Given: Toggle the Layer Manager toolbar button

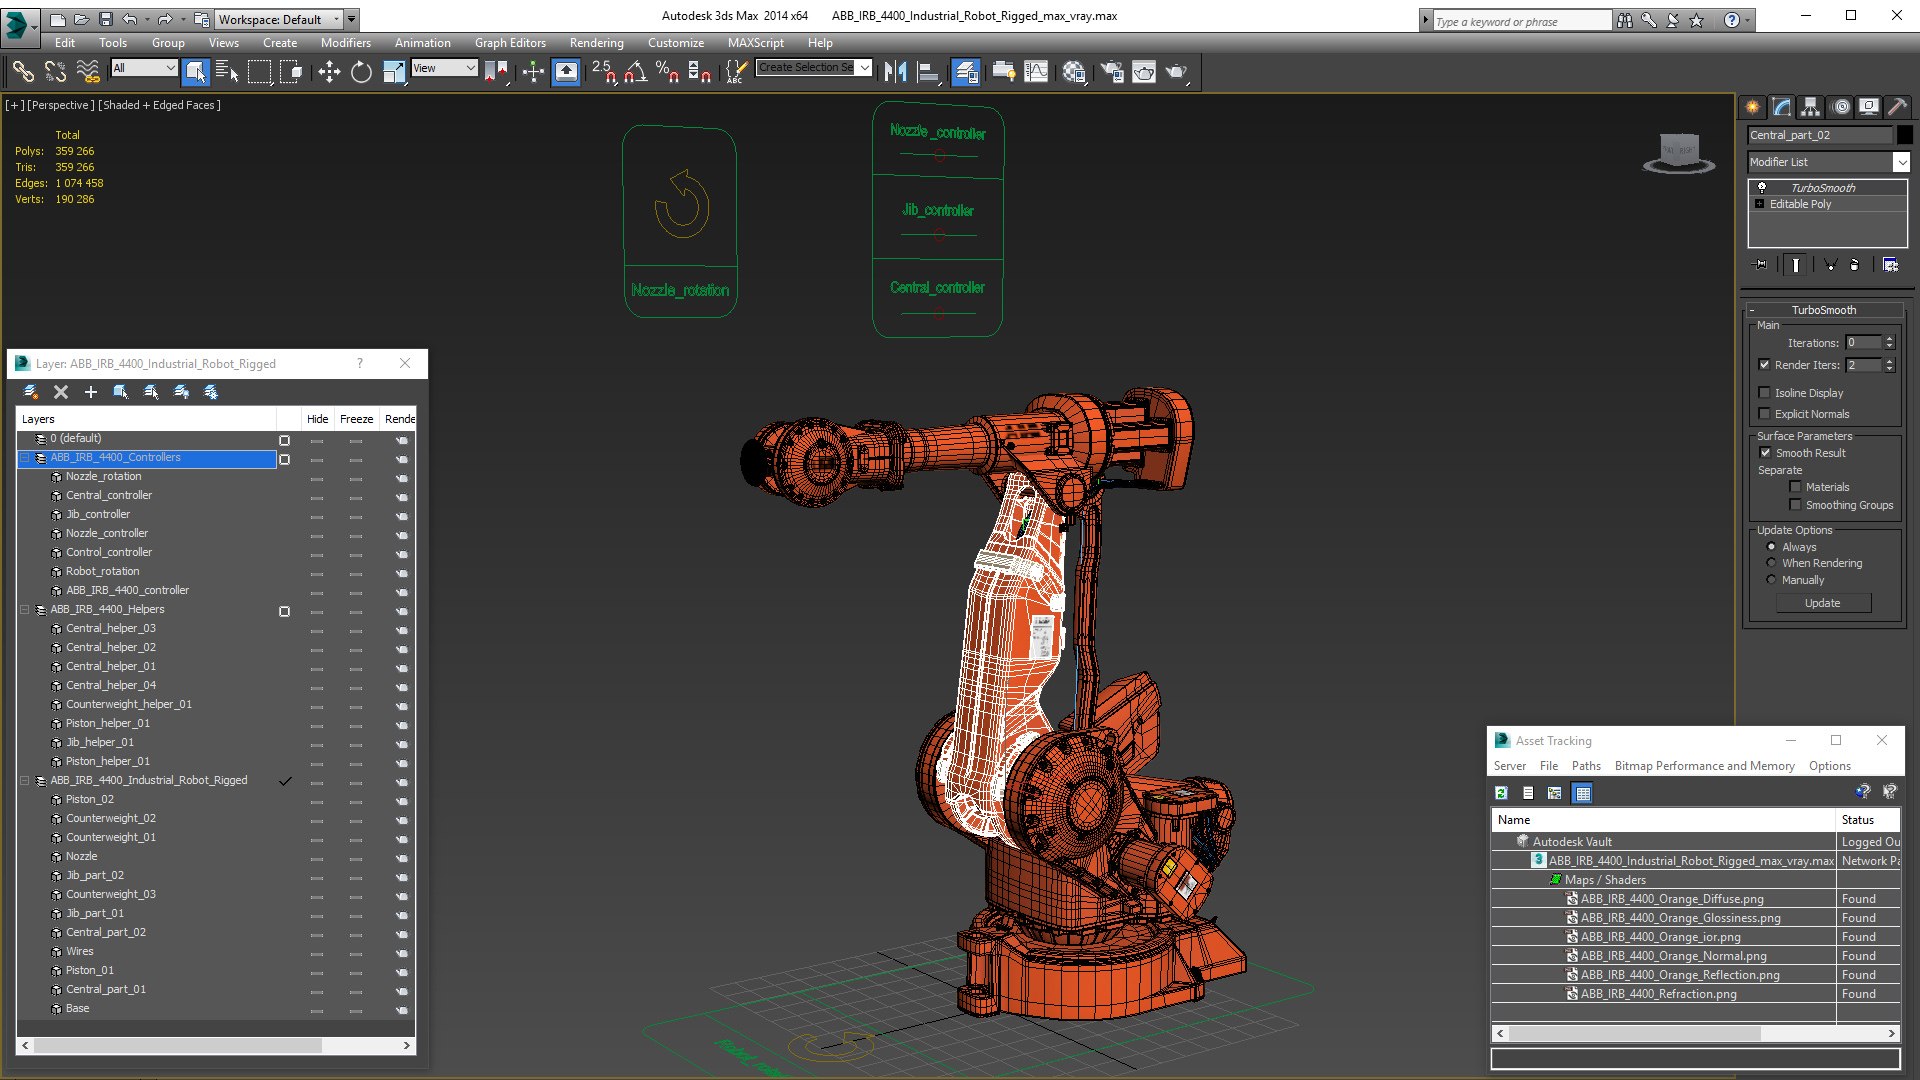Looking at the screenshot, I should click(965, 71).
